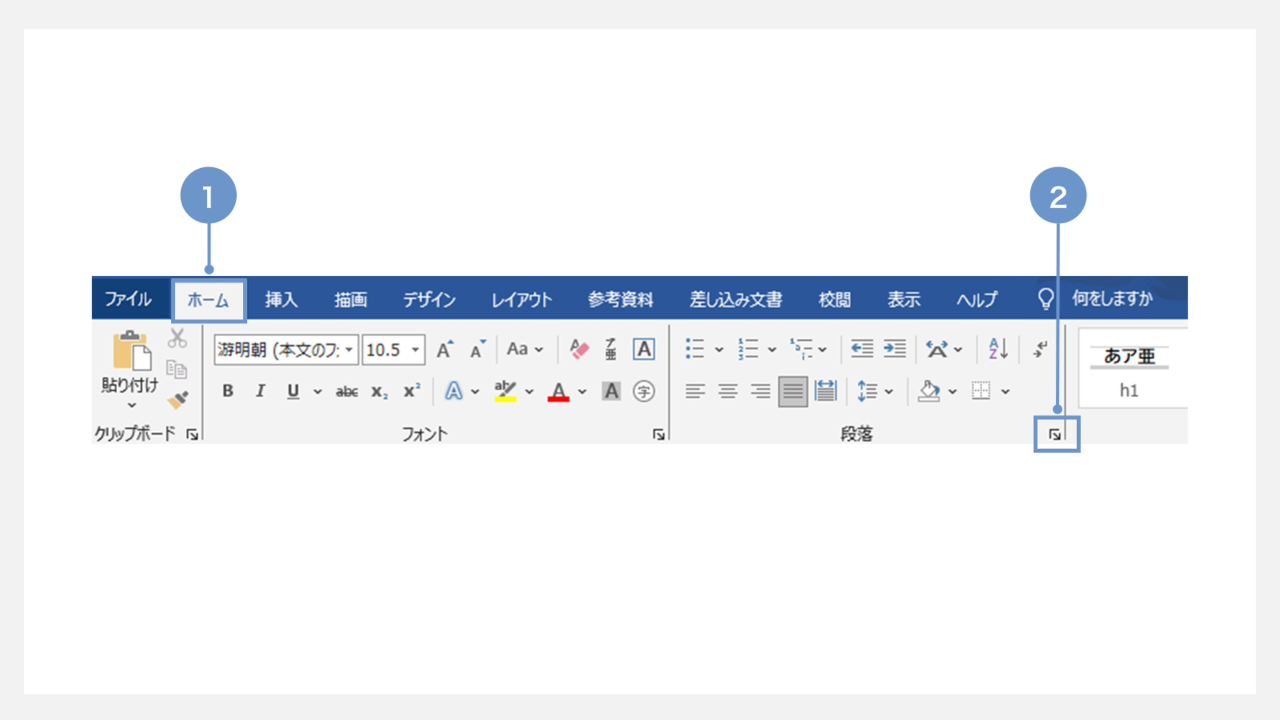Click the Paste (貼り付け) clipboard icon
The height and width of the screenshot is (720, 1280).
131,351
